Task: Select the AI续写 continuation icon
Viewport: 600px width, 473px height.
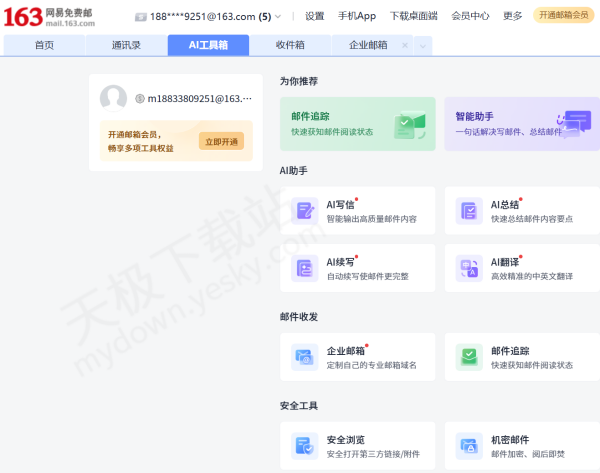Action: [x=304, y=269]
